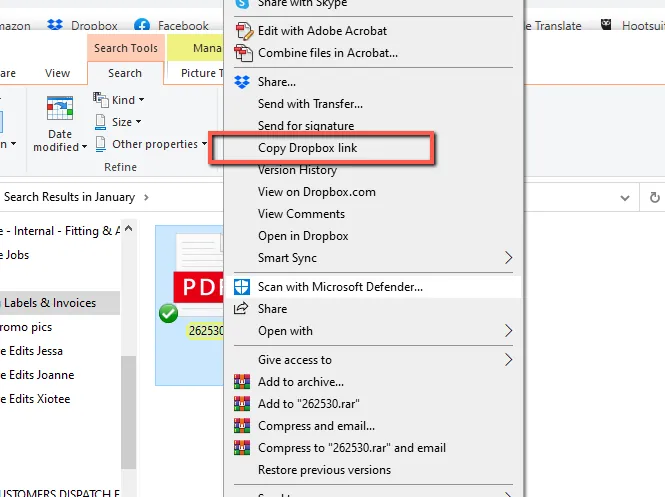665x497 pixels.
Task: Select the Internal - Fitting folder in the tree
Action: pyautogui.click(x=60, y=231)
